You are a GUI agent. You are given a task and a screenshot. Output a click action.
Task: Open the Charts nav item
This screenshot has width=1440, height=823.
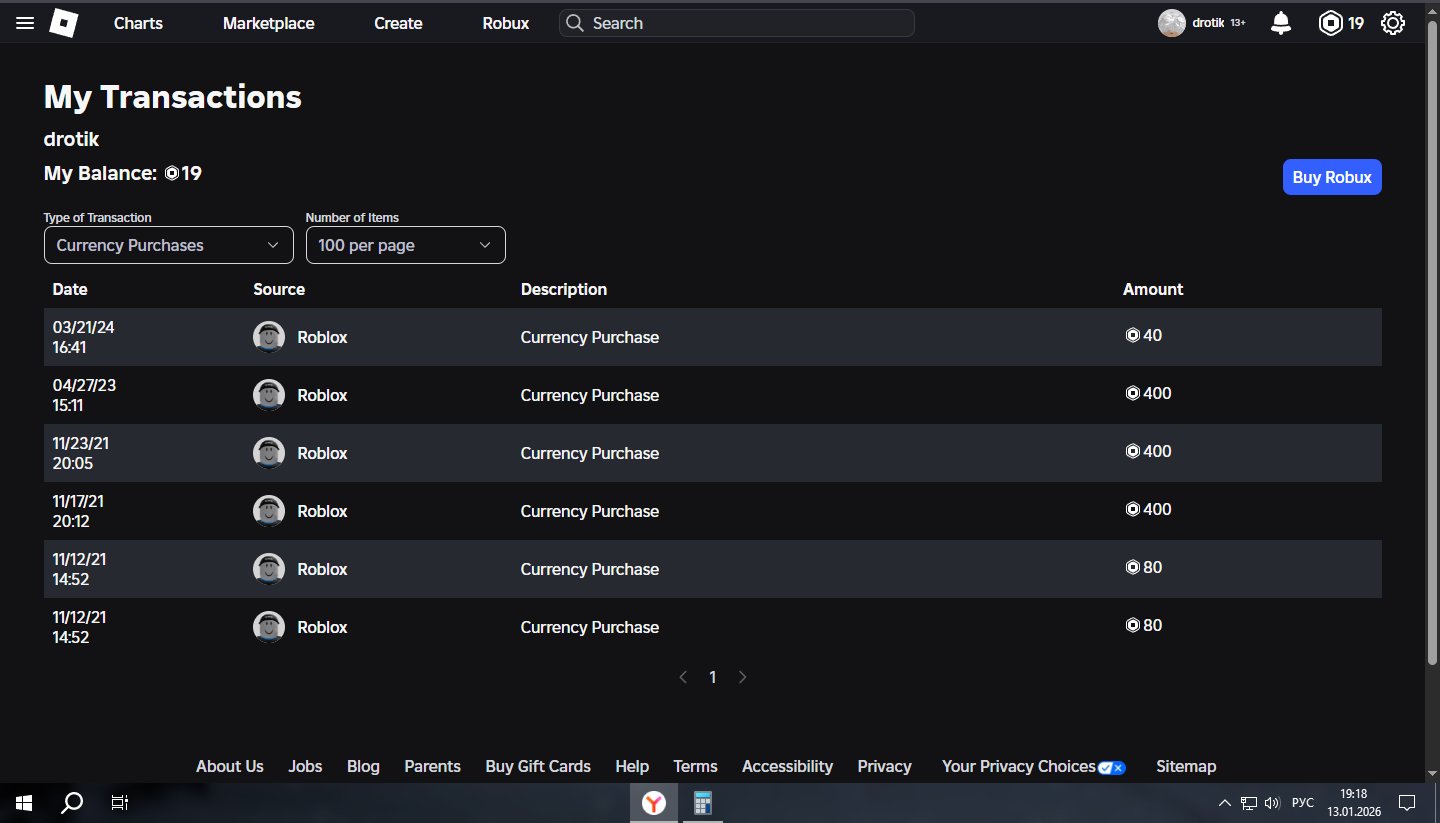click(138, 23)
